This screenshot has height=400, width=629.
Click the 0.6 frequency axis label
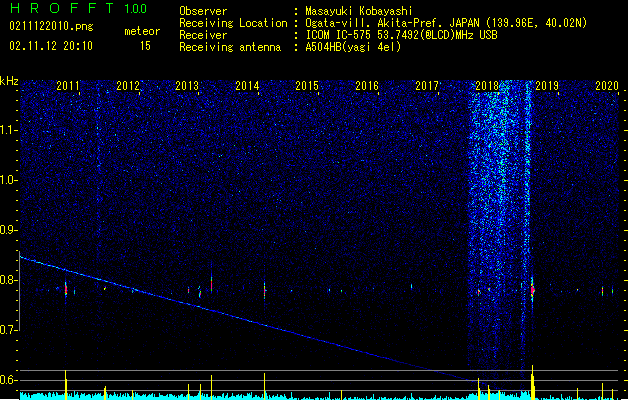(9, 380)
